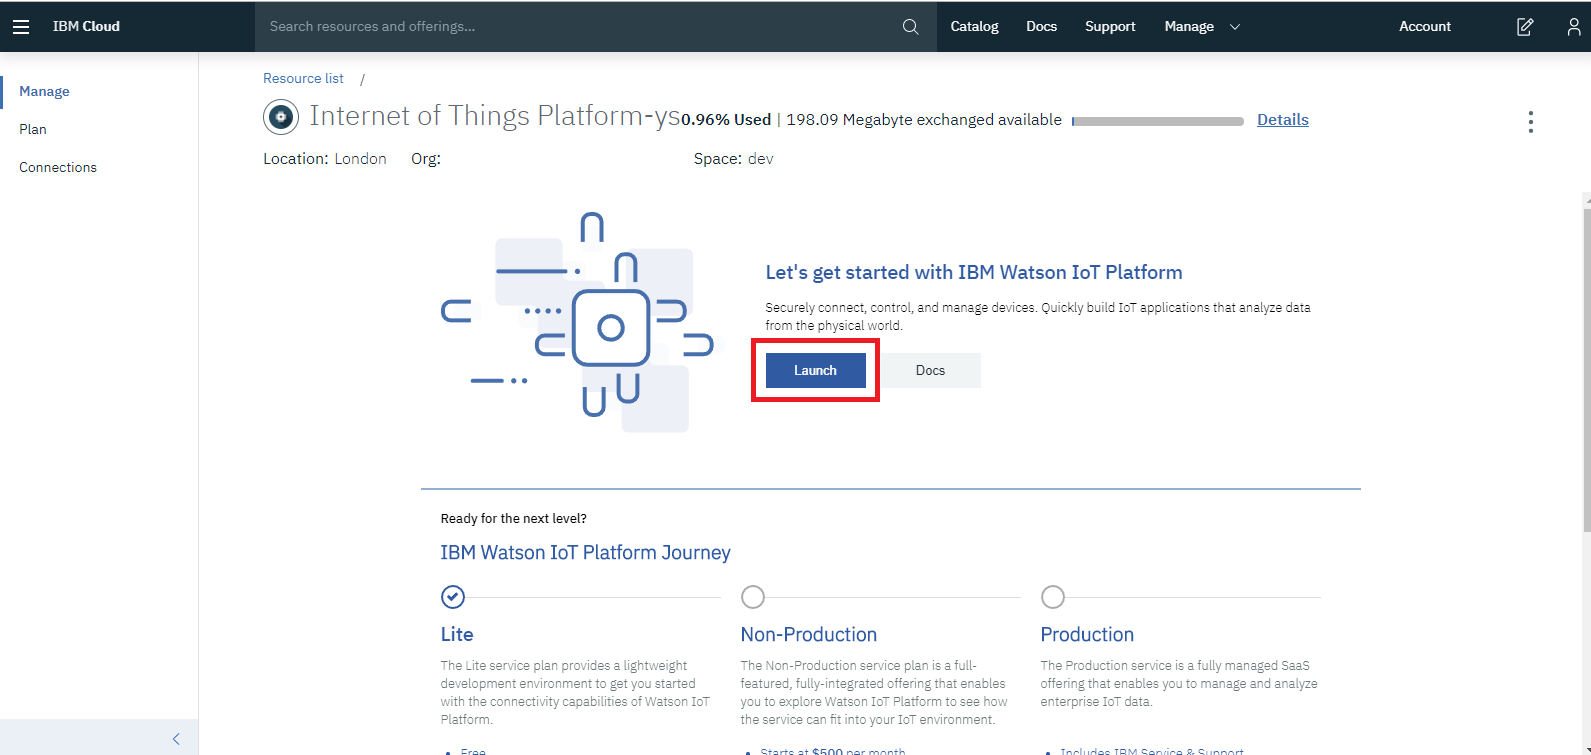Image resolution: width=1591 pixels, height=755 pixels.
Task: Select Plan in the left sidebar
Action: point(33,129)
